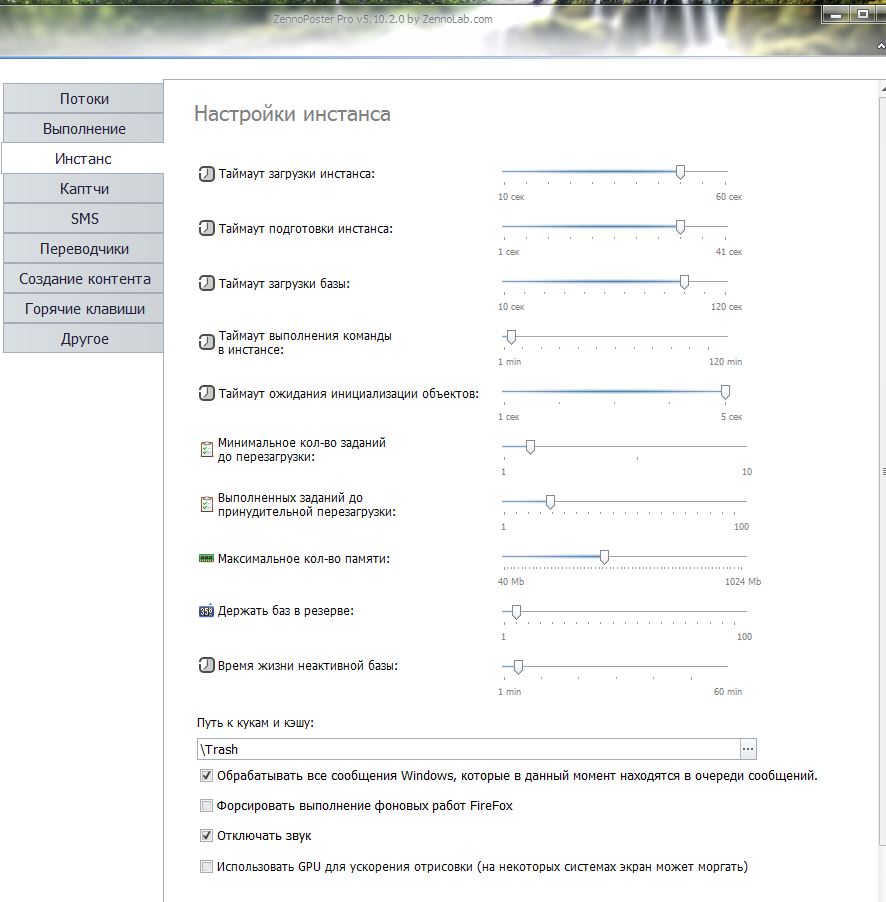886x902 pixels.
Task: Minimize the ZennoPoster window
Action: (x=837, y=15)
